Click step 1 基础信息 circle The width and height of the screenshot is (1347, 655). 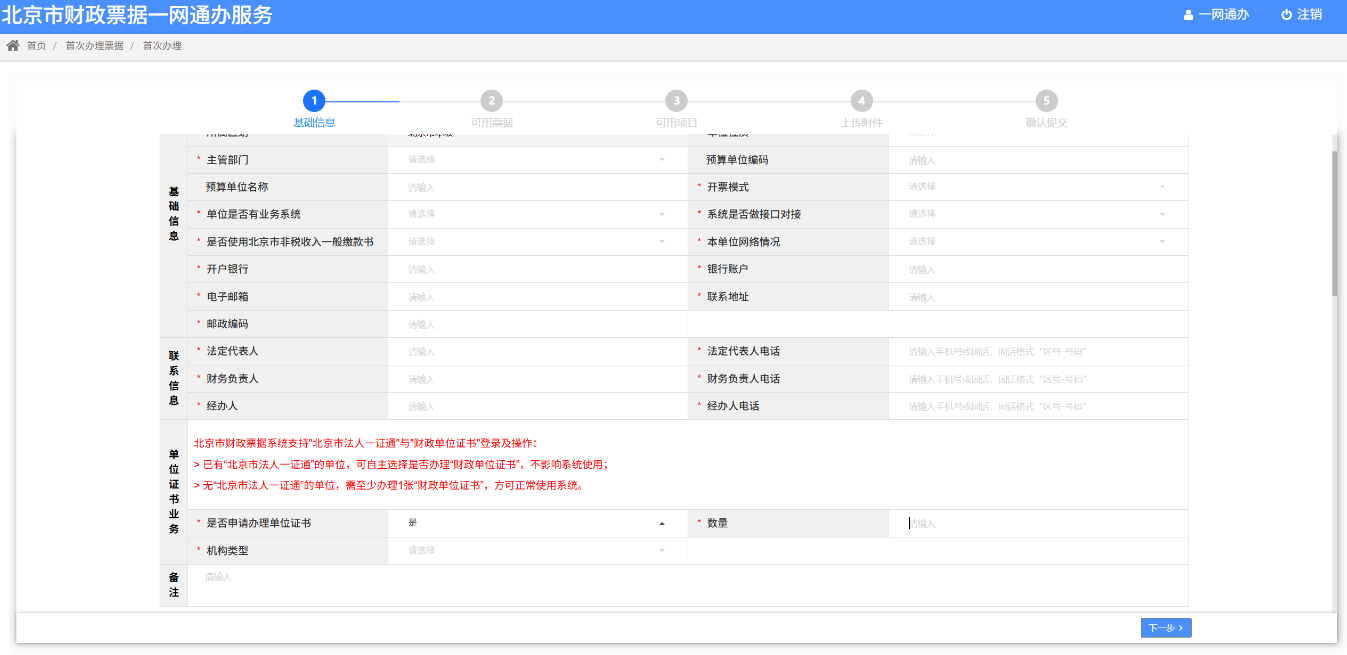point(314,101)
